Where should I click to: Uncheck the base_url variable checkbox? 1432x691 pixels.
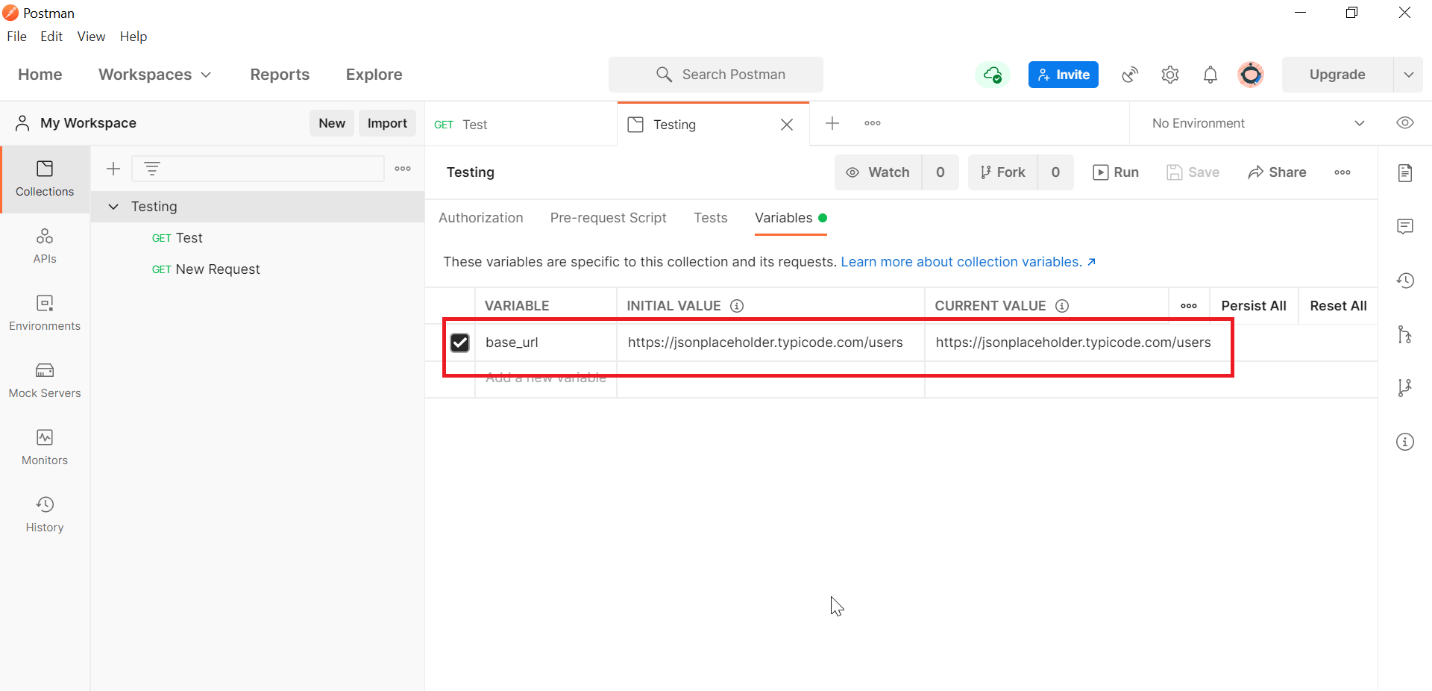(x=459, y=342)
